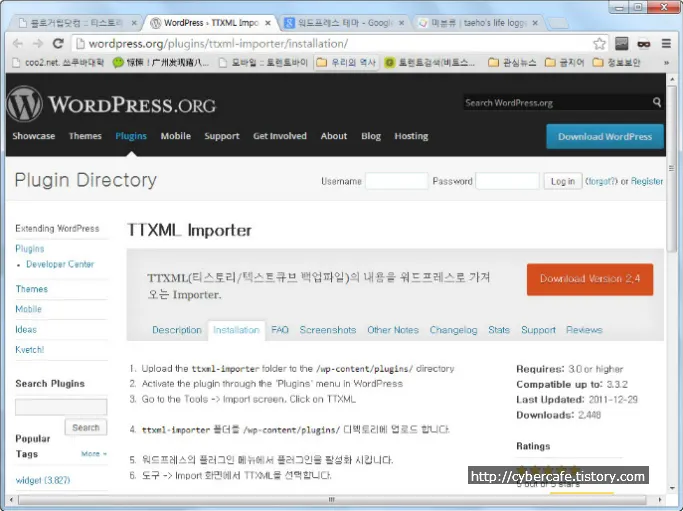Open the About navigation item
Image resolution: width=683 pixels, height=511 pixels.
[334, 136]
